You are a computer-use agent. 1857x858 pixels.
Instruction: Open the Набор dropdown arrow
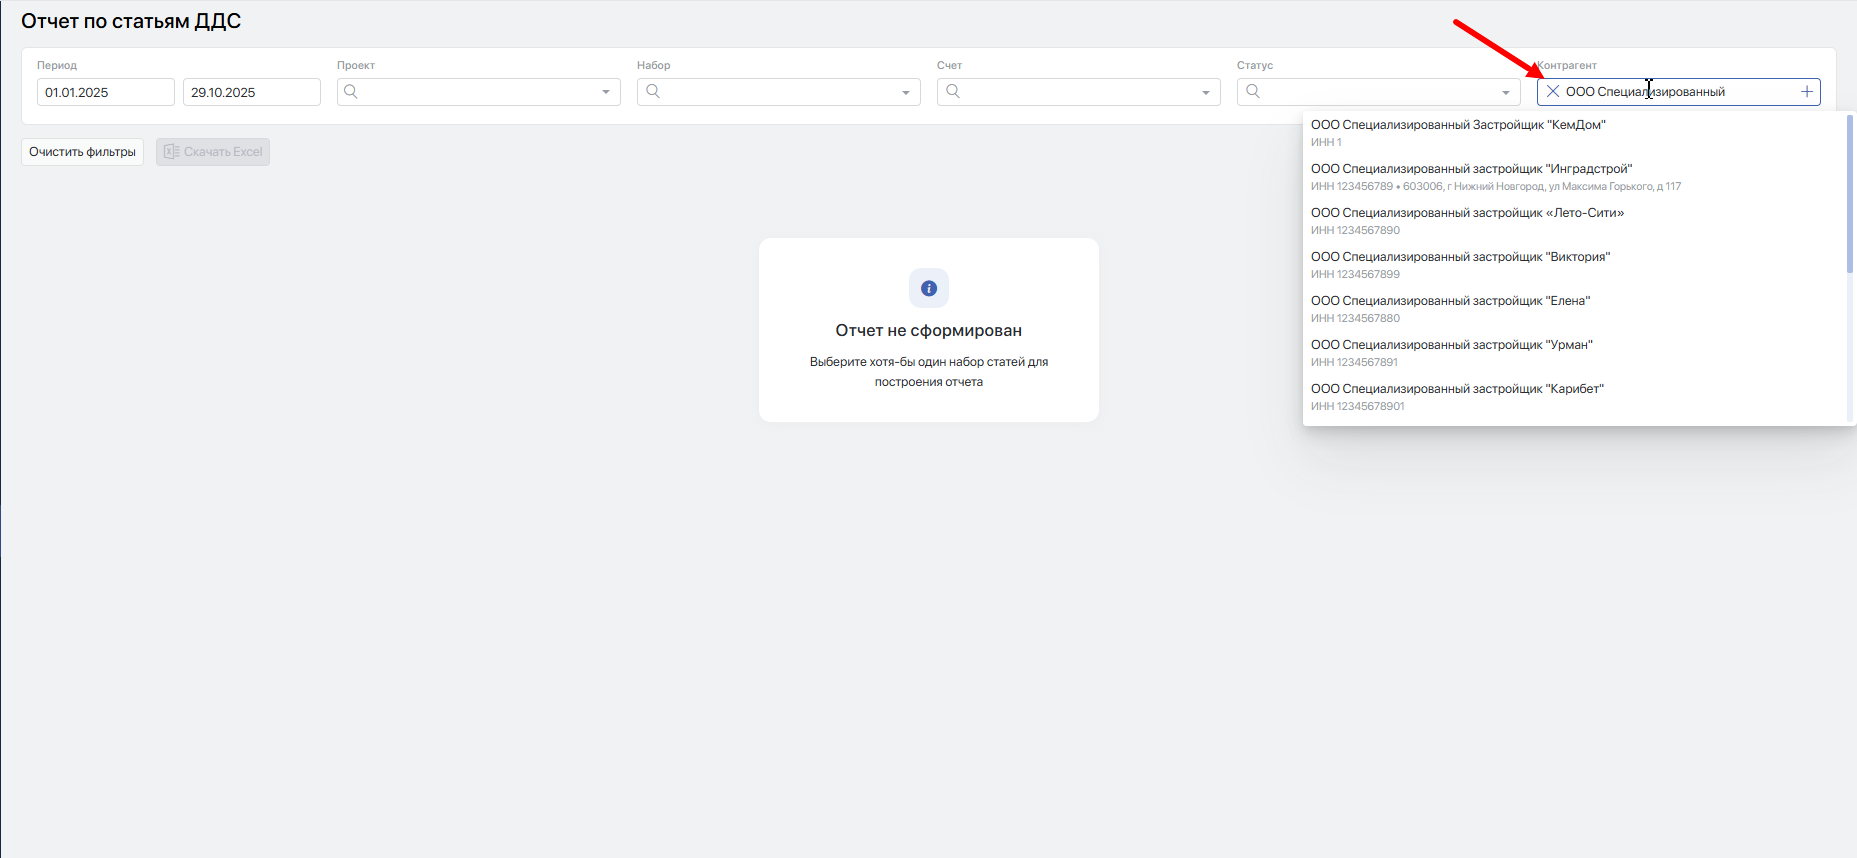click(906, 92)
